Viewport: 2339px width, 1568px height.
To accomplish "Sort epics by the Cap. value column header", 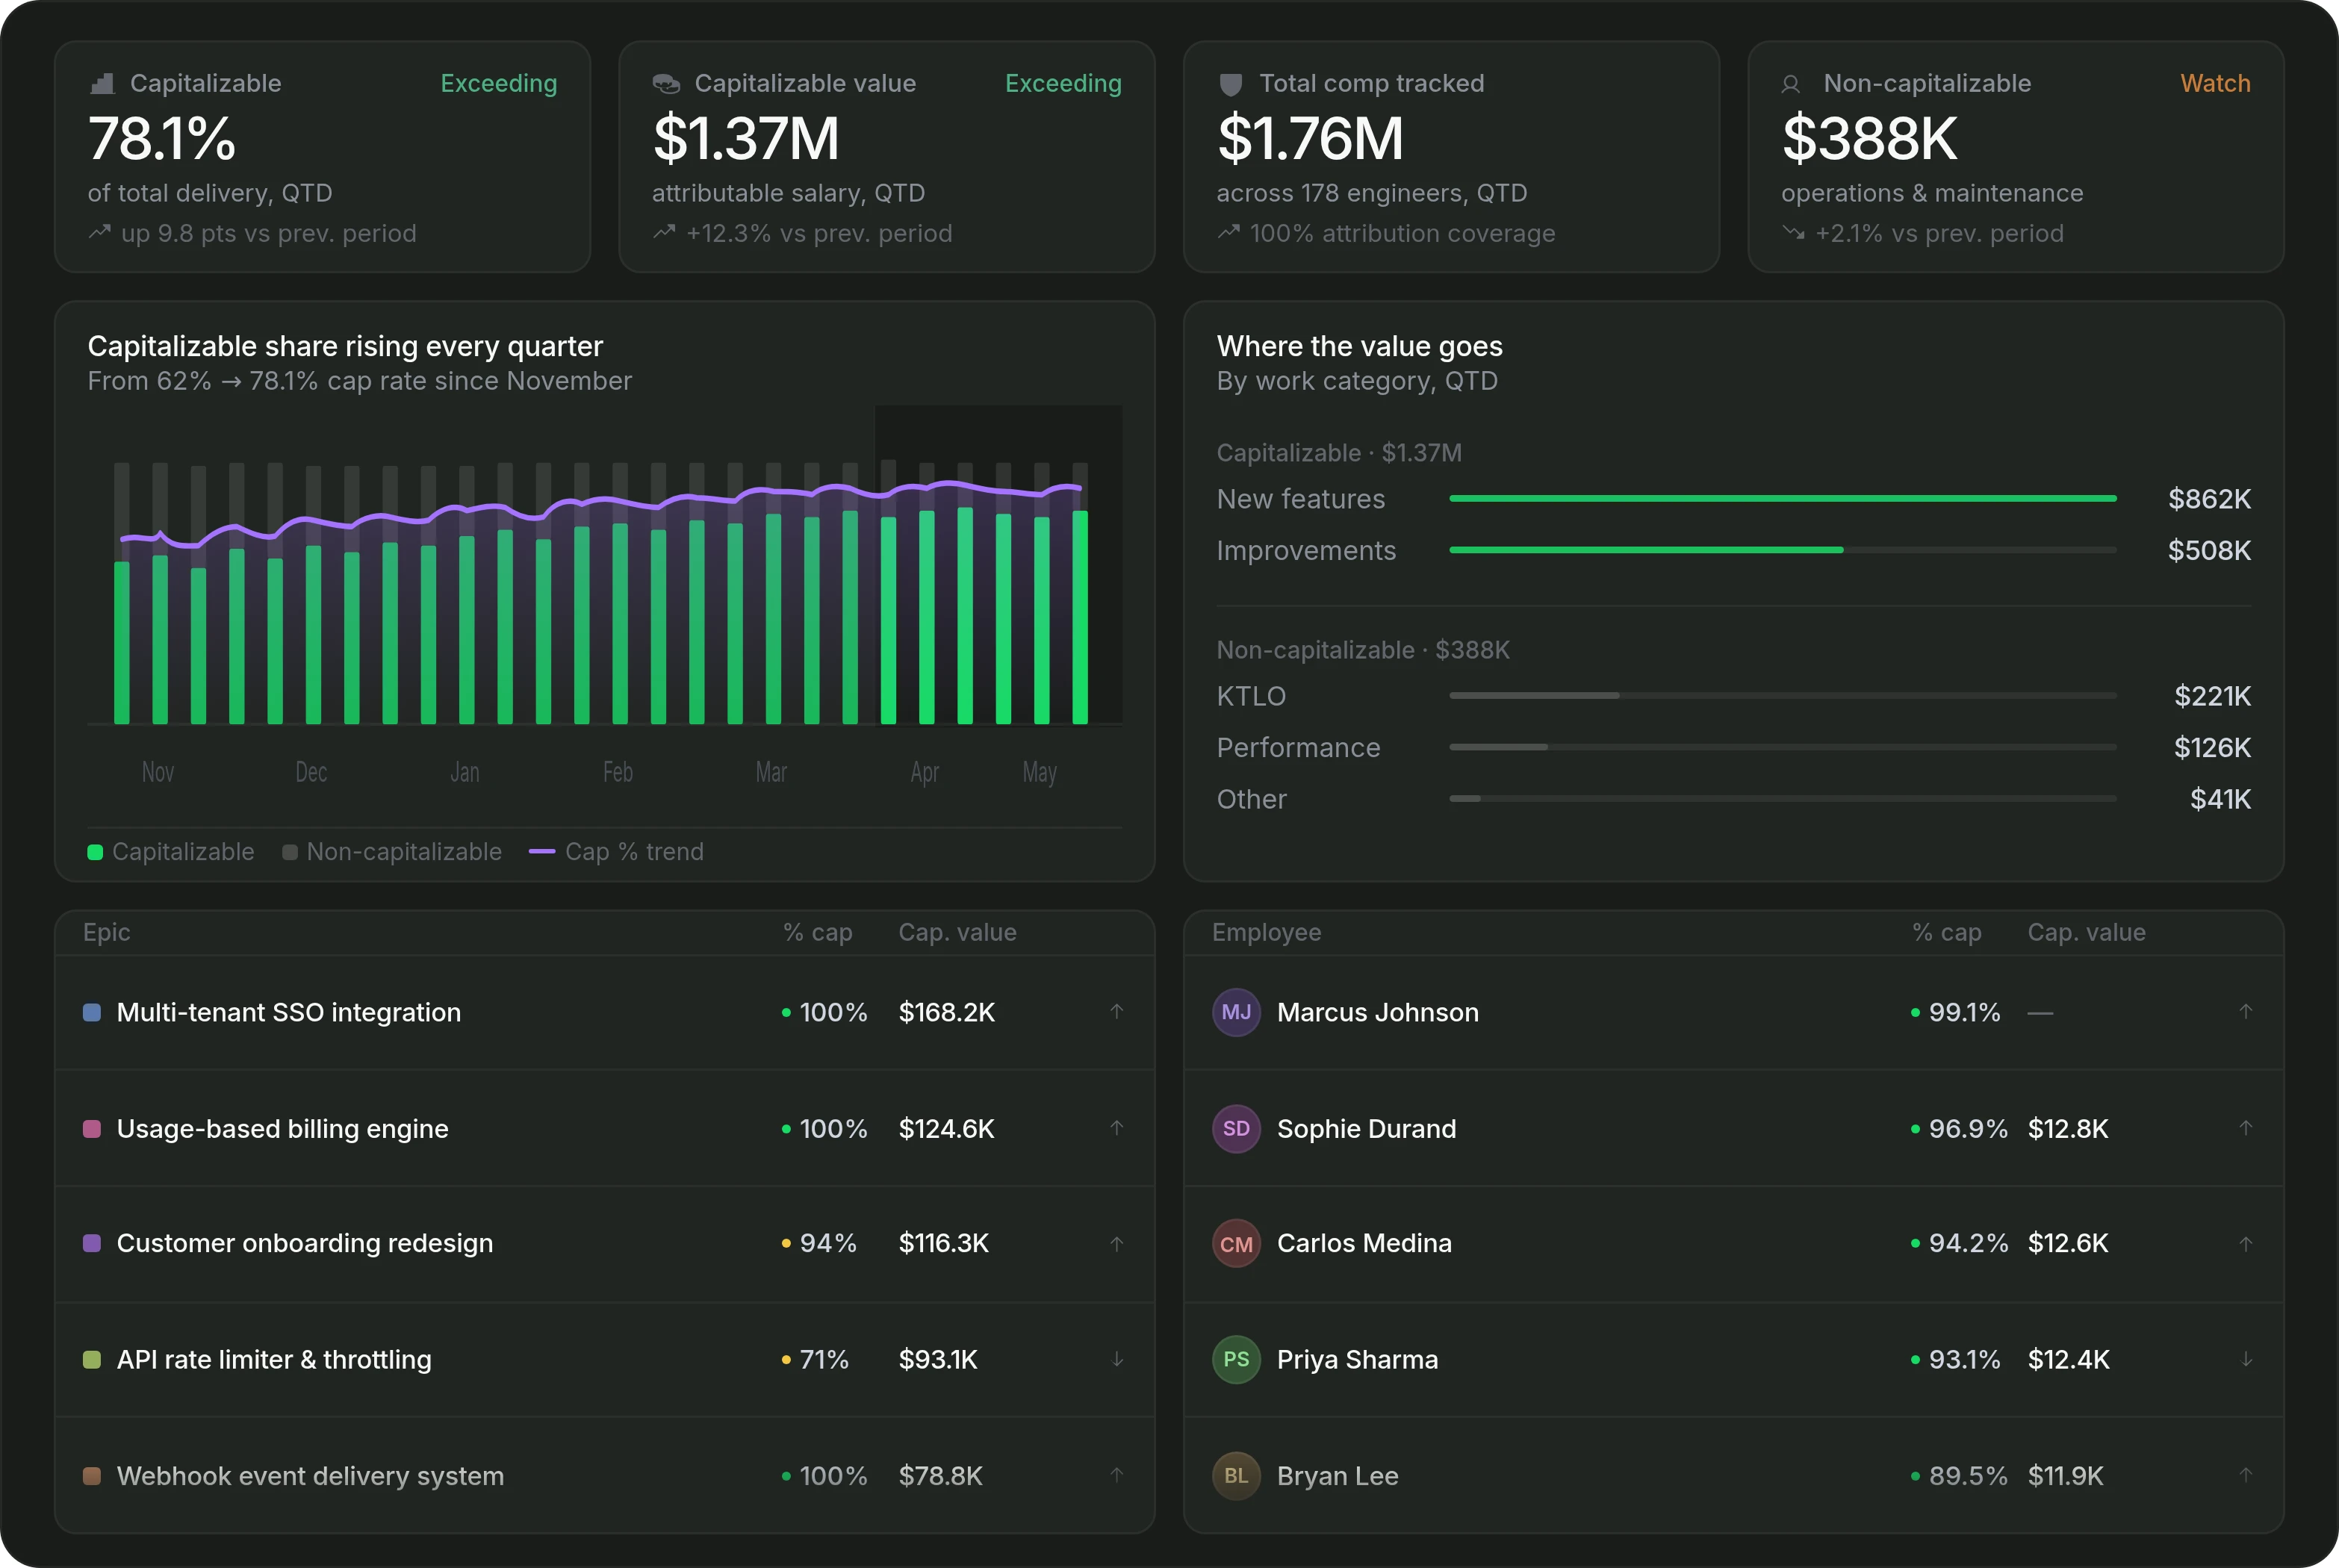I will point(957,933).
